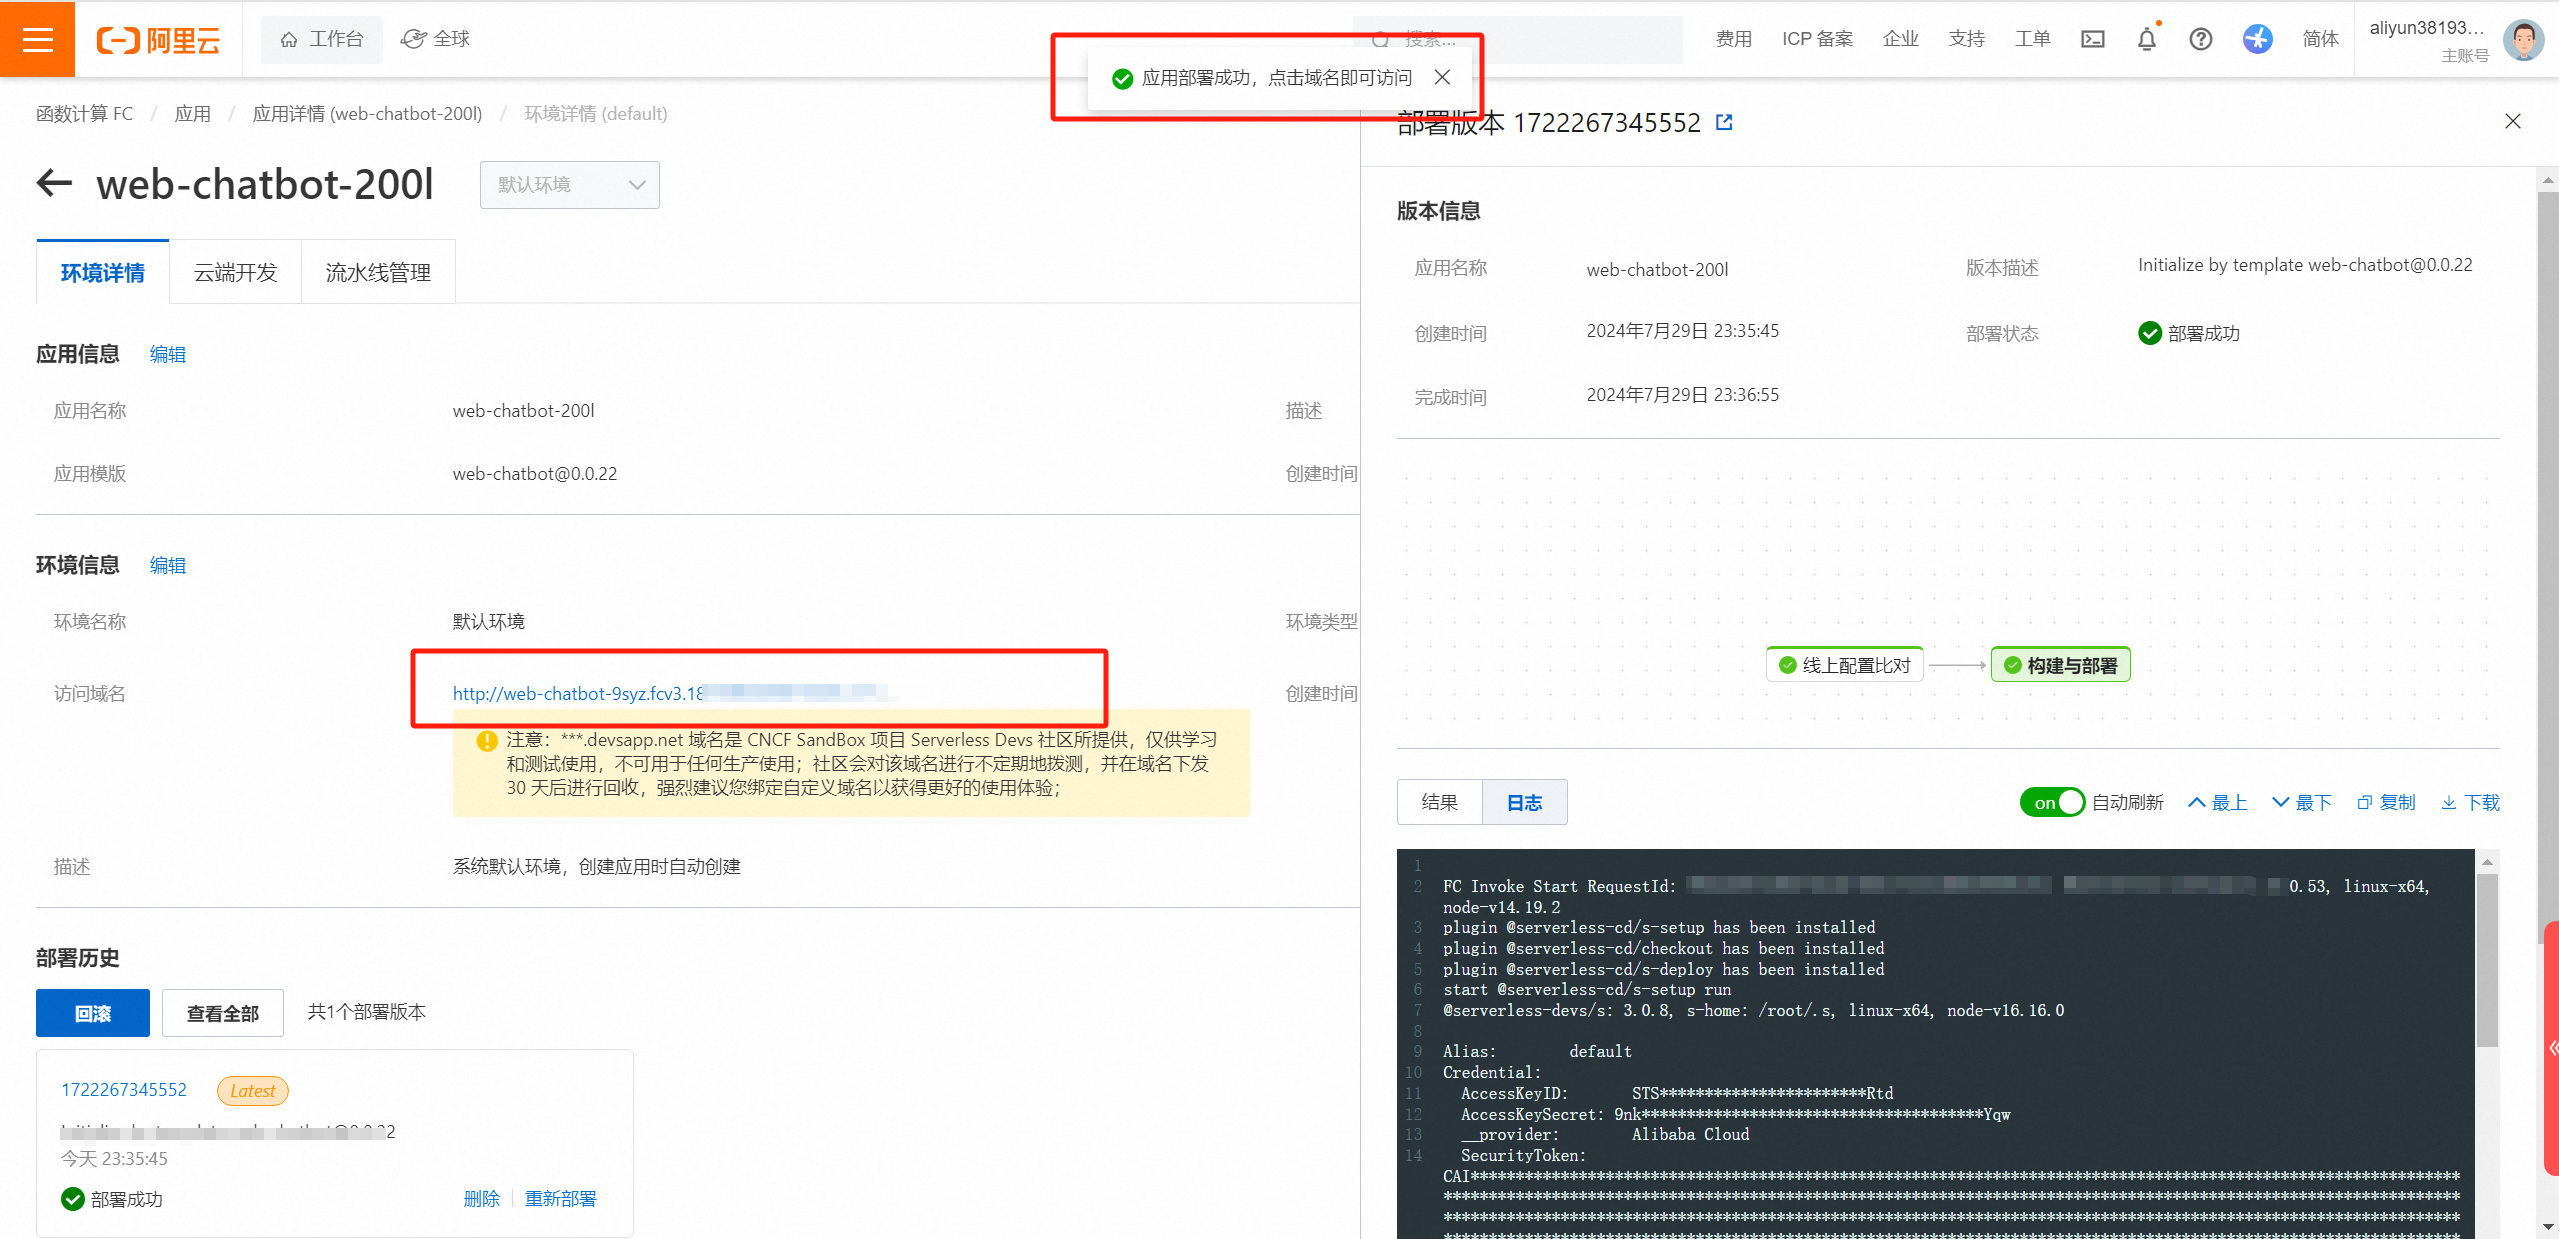Download the deployment log

(x=2470, y=802)
